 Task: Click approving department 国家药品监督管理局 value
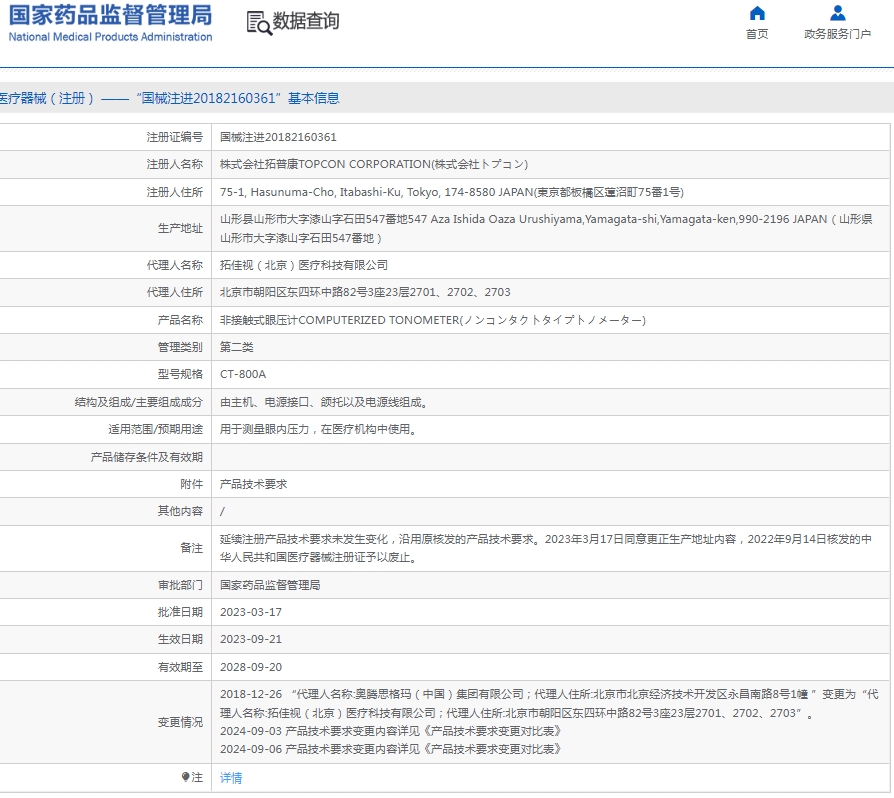click(x=270, y=585)
